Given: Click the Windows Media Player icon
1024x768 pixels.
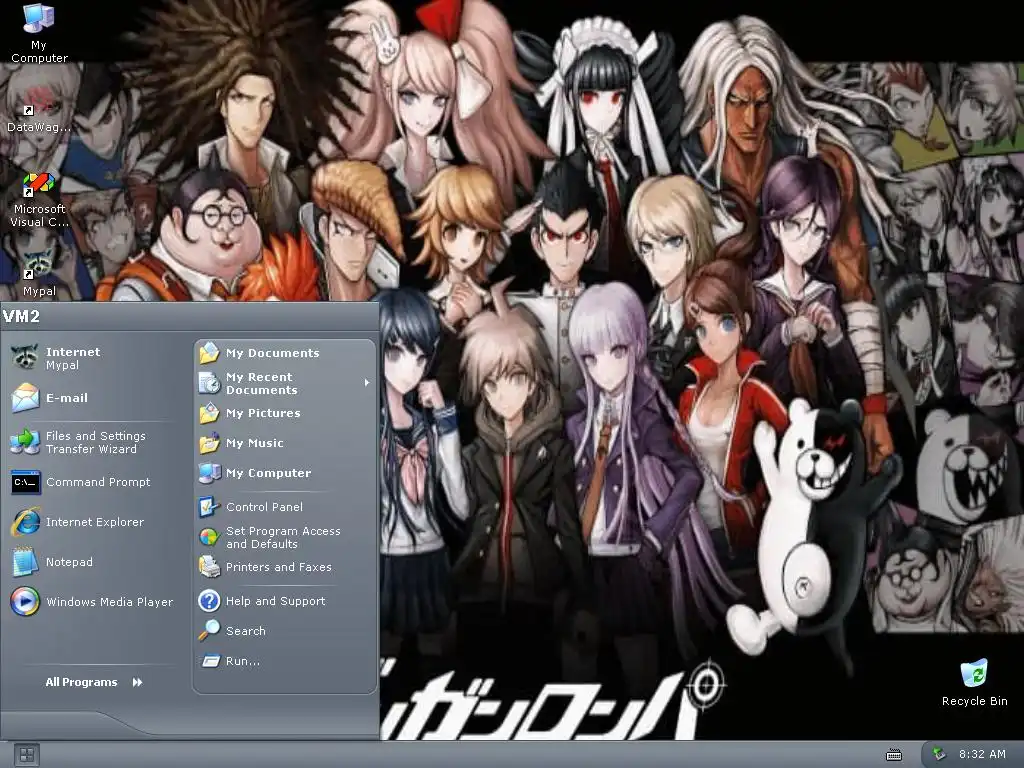Looking at the screenshot, I should tap(25, 601).
